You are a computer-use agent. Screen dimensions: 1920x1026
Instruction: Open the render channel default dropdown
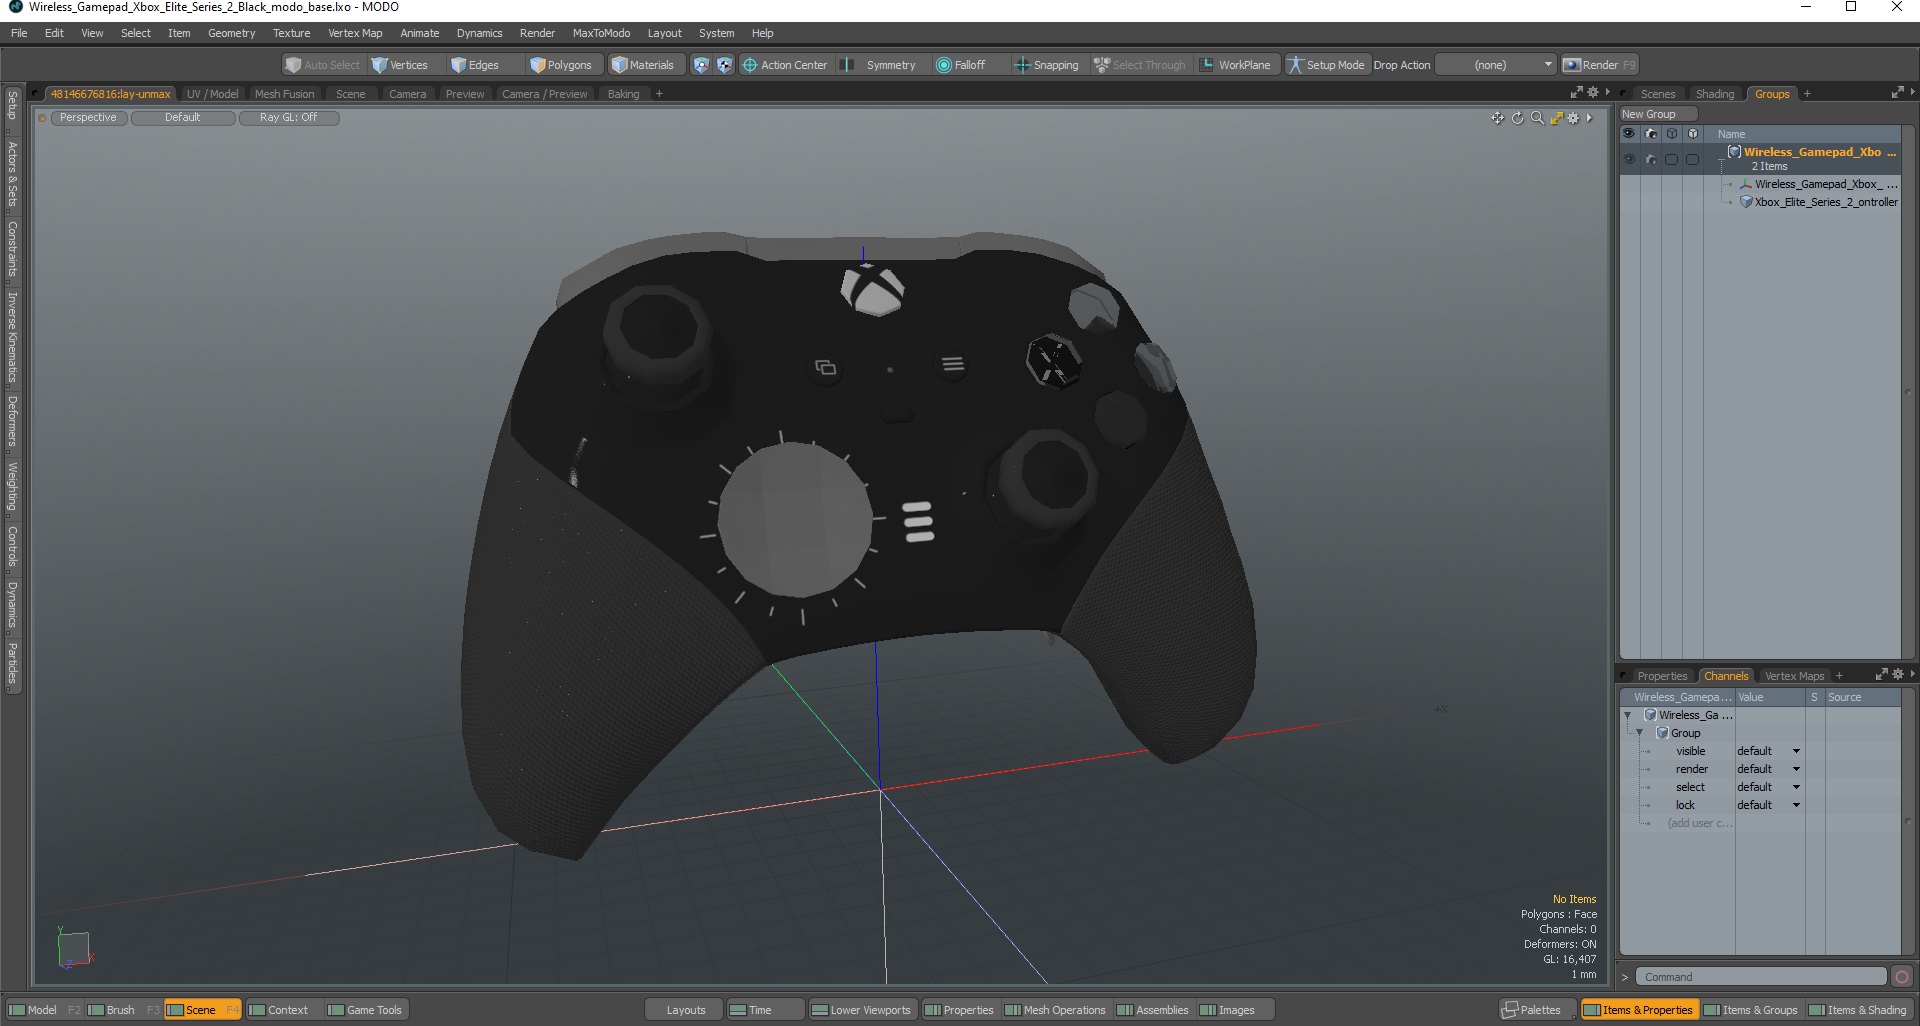click(1768, 769)
